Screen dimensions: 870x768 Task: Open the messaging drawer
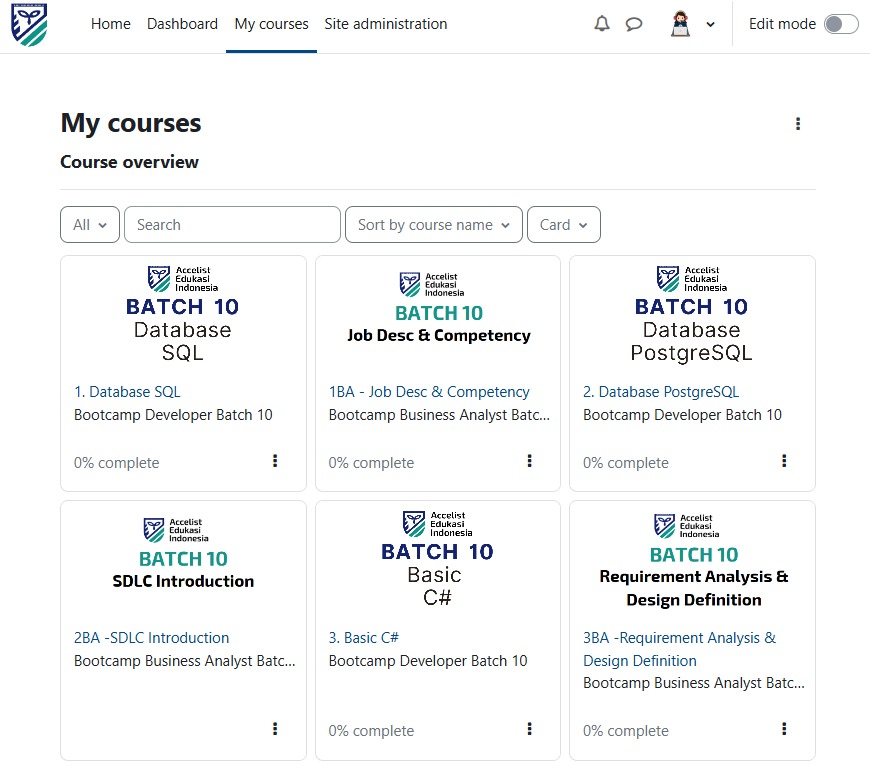[x=634, y=23]
